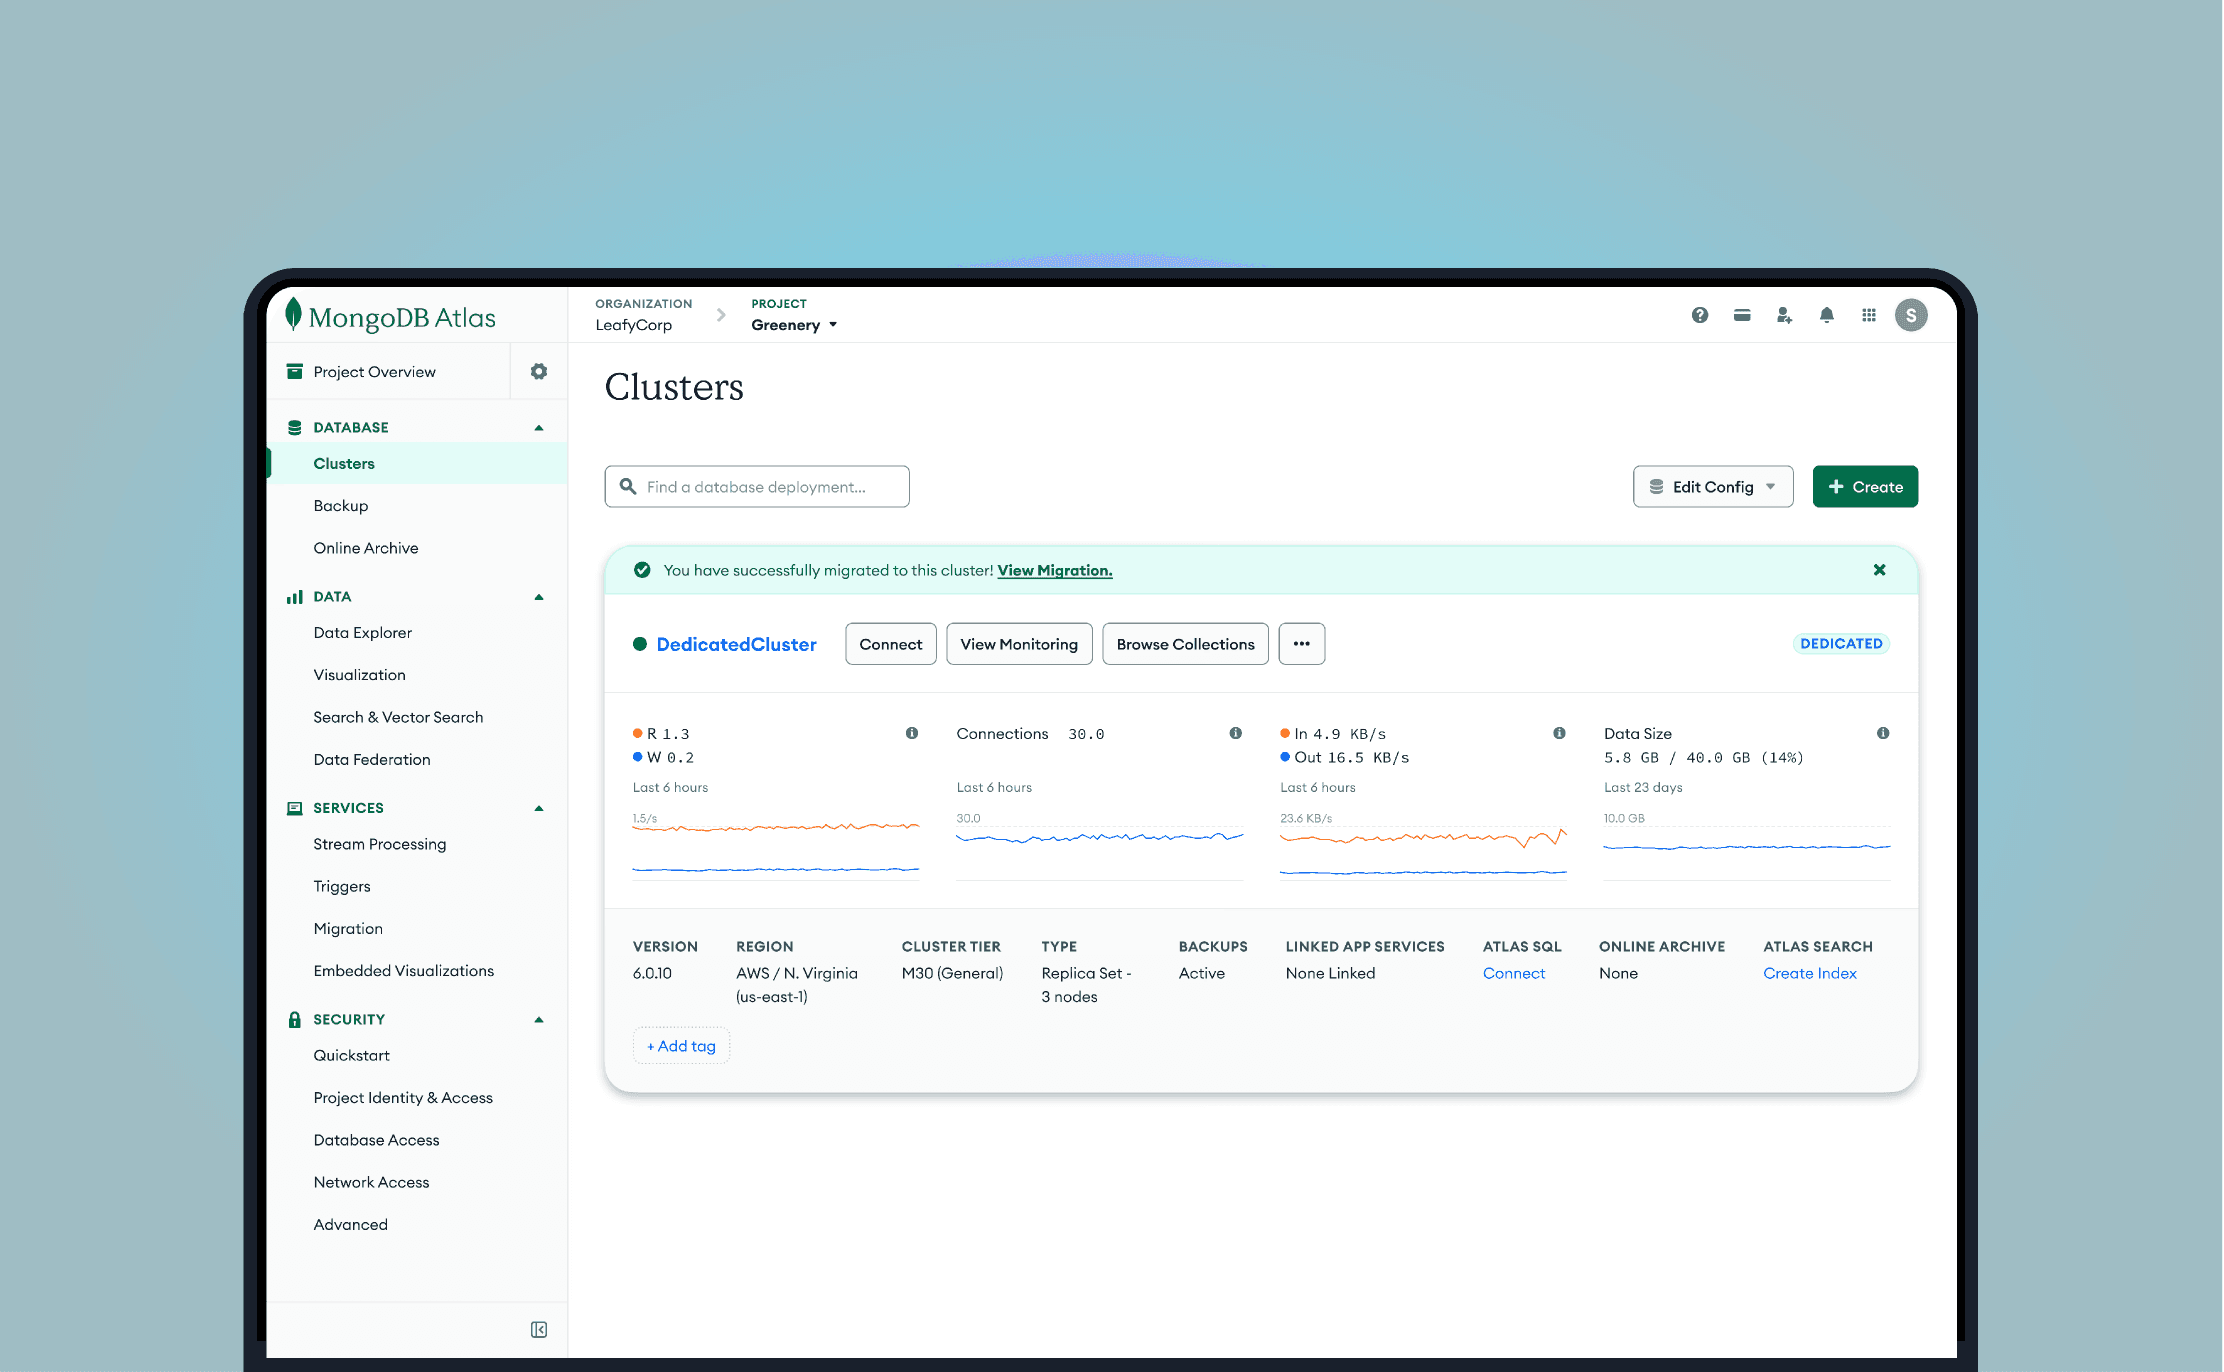
Task: Click the Browse Collections button
Action: (x=1185, y=644)
